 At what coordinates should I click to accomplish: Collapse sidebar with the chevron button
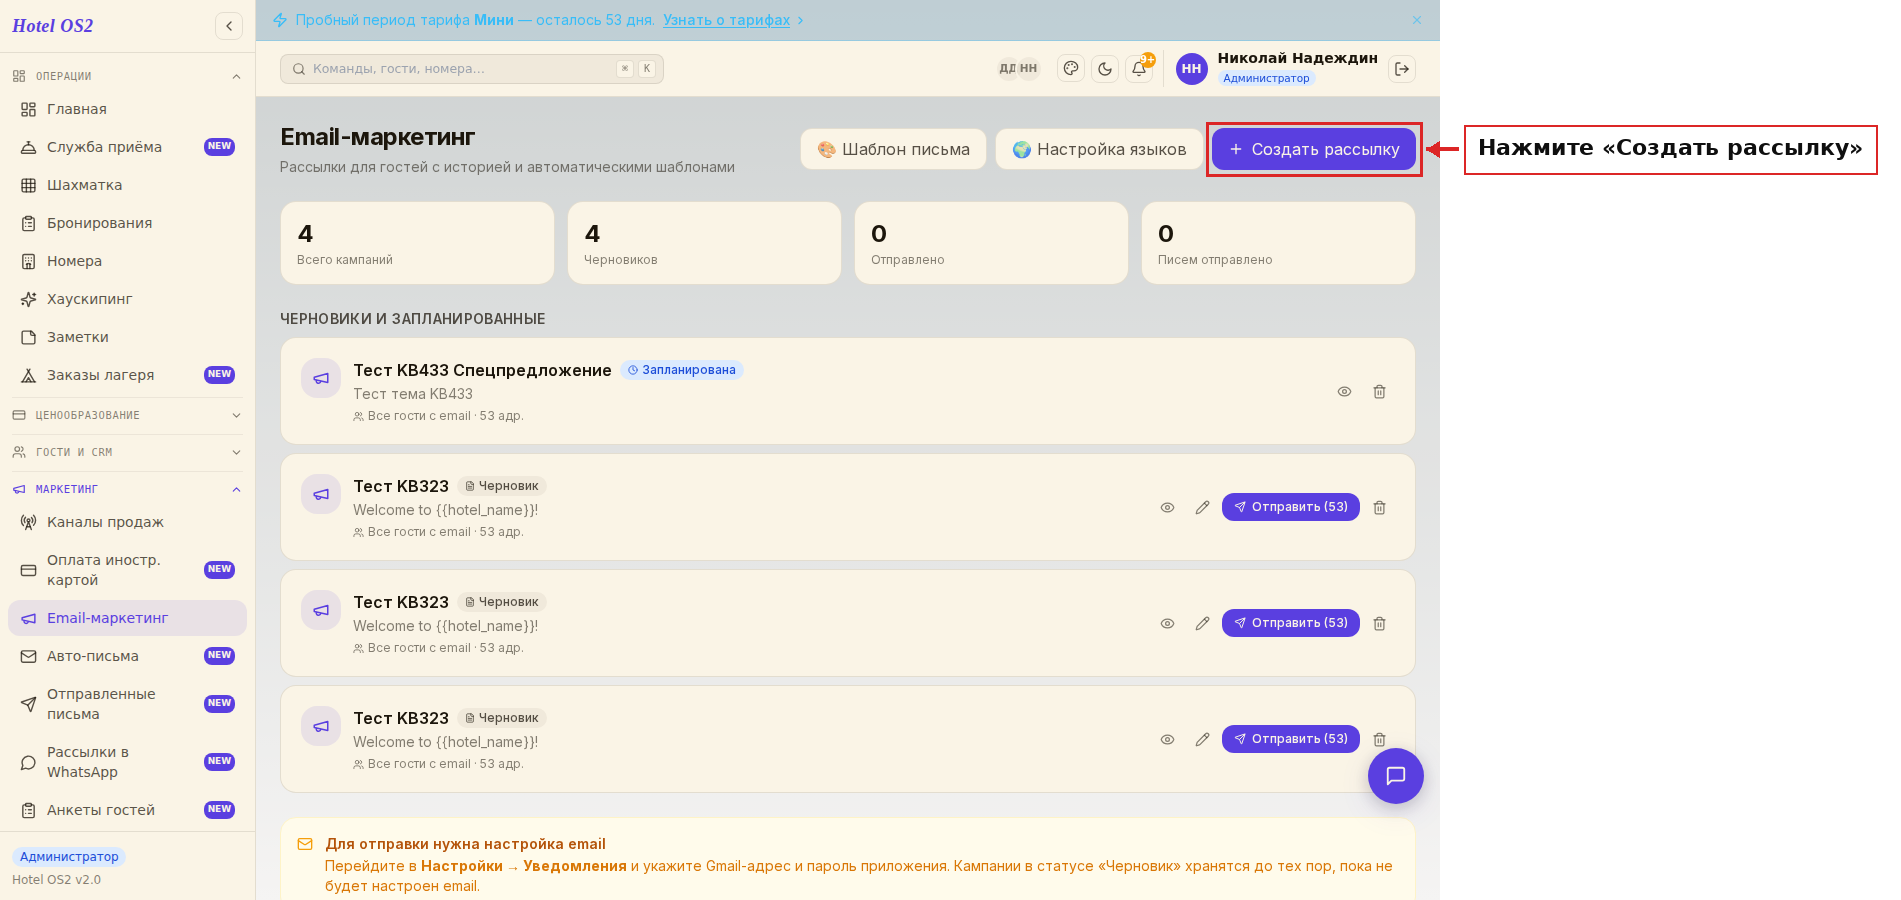click(x=229, y=26)
